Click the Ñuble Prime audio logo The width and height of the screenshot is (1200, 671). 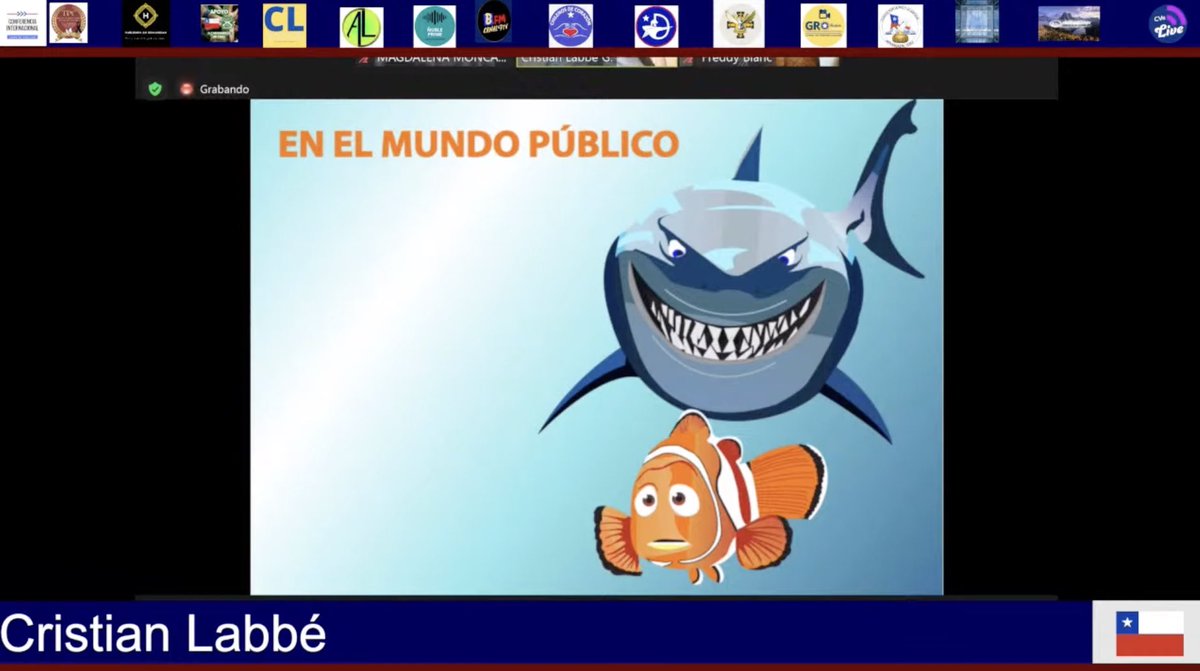coord(435,26)
